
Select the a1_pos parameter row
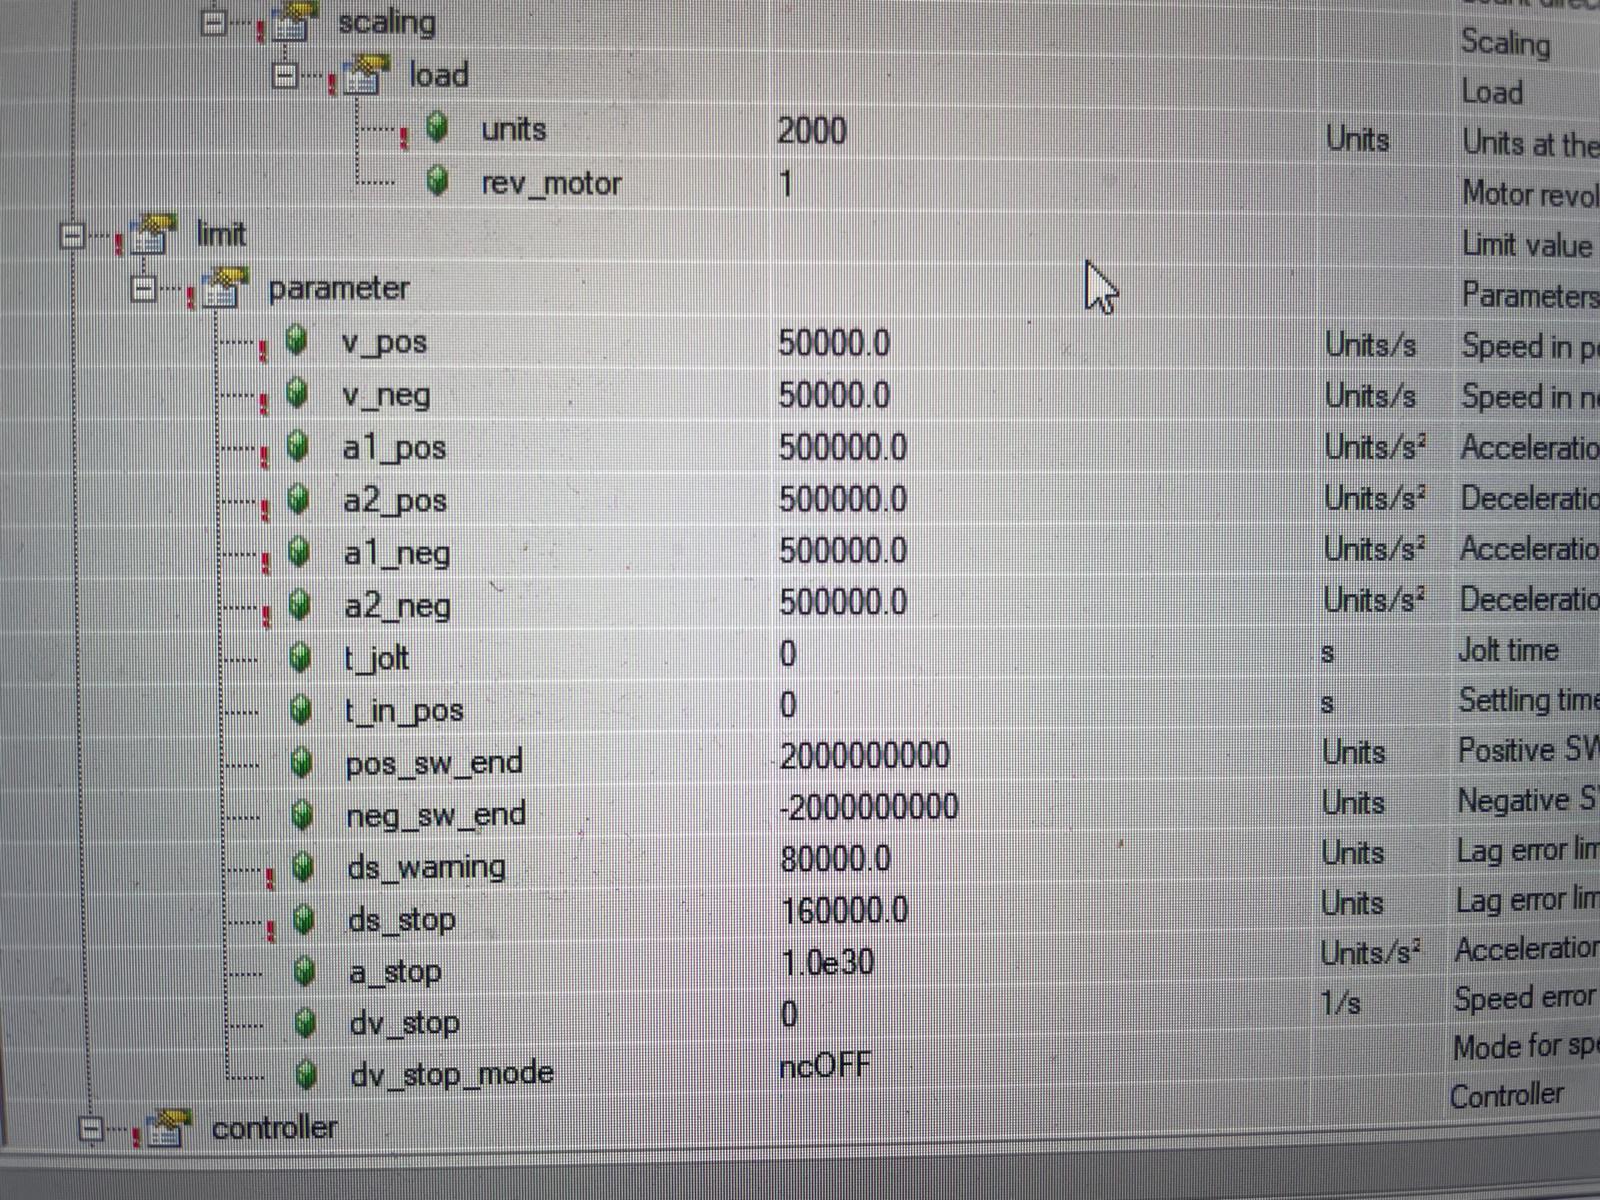pos(800,447)
